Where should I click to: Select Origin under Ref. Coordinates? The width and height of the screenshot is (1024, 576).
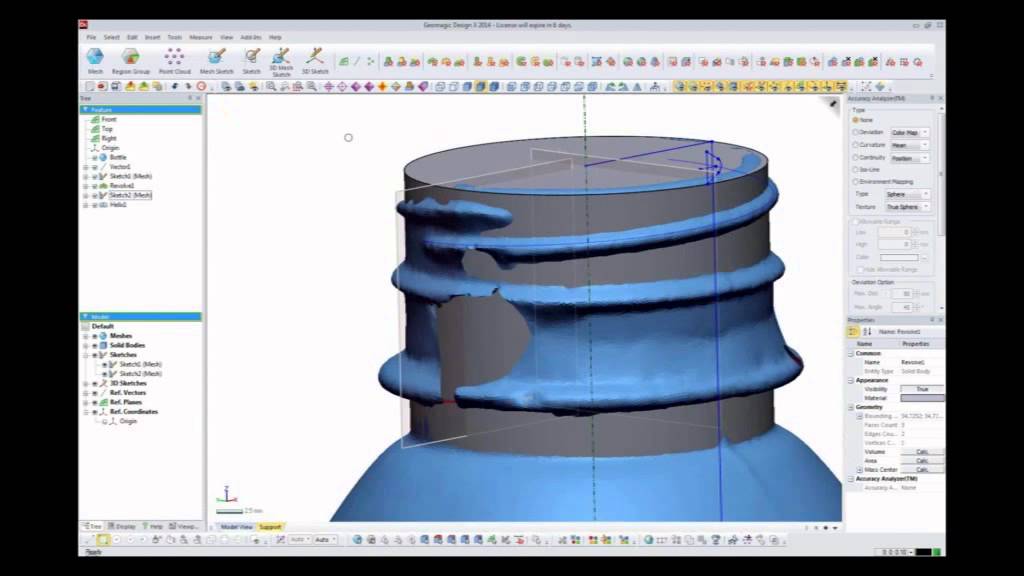tap(127, 421)
